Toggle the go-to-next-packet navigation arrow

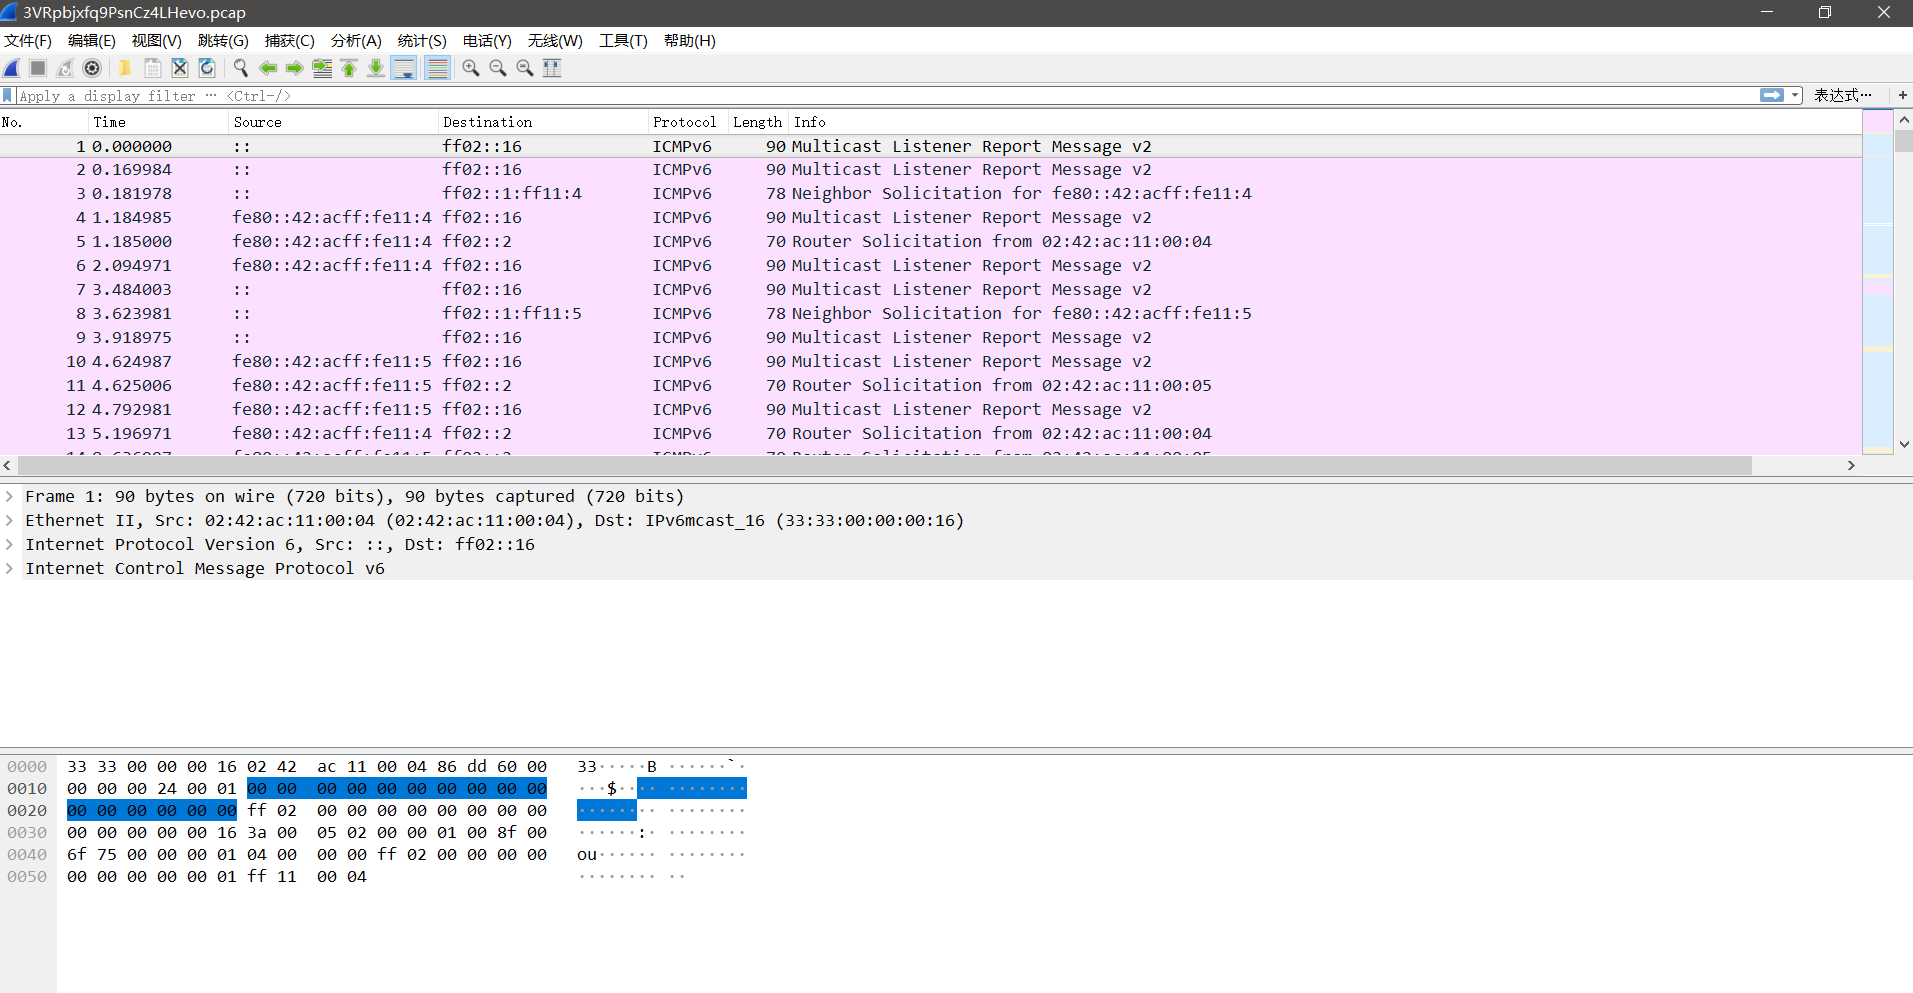(x=293, y=68)
